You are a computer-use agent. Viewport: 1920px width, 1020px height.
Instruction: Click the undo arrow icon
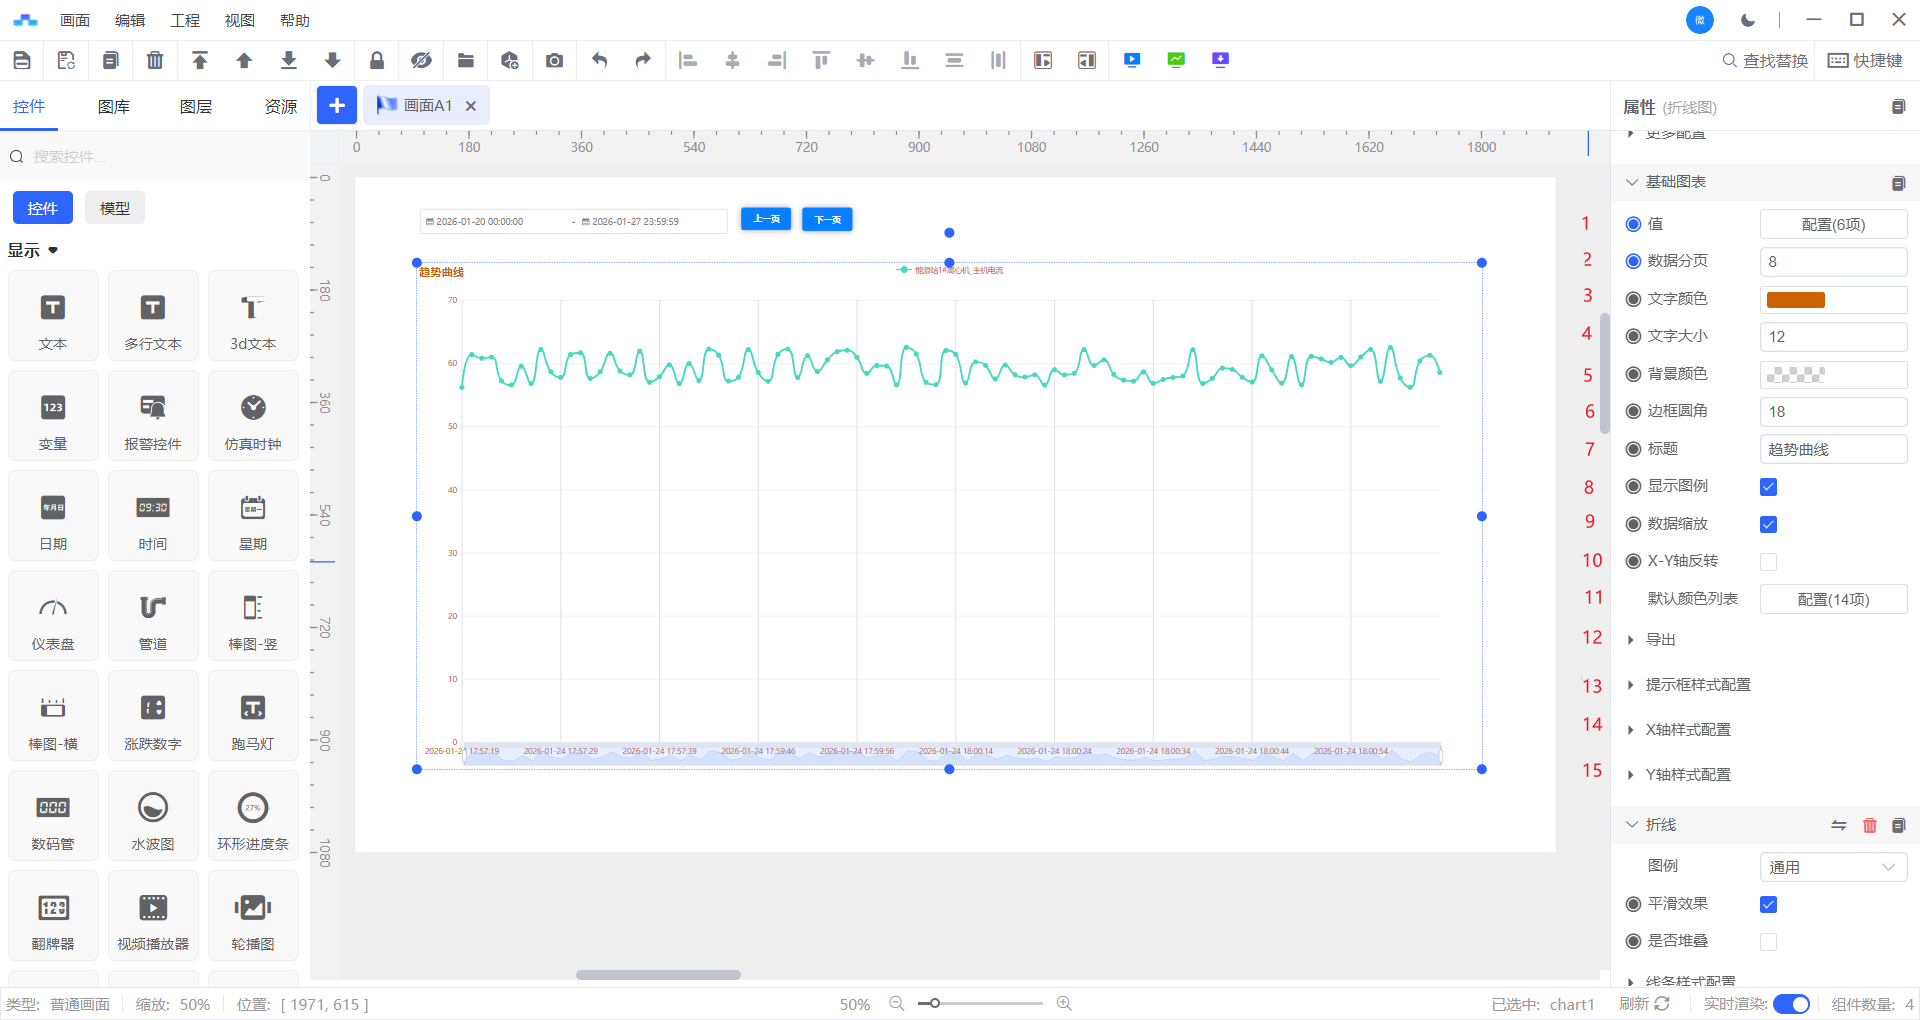pos(599,60)
